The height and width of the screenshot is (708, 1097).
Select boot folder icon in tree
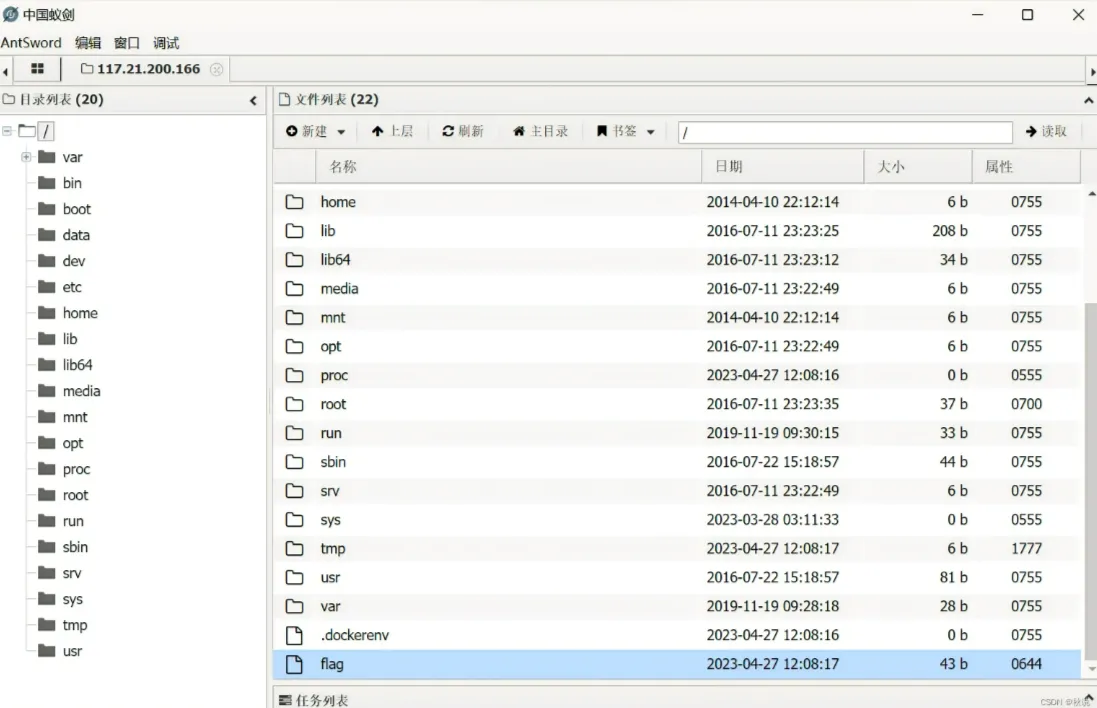point(47,208)
